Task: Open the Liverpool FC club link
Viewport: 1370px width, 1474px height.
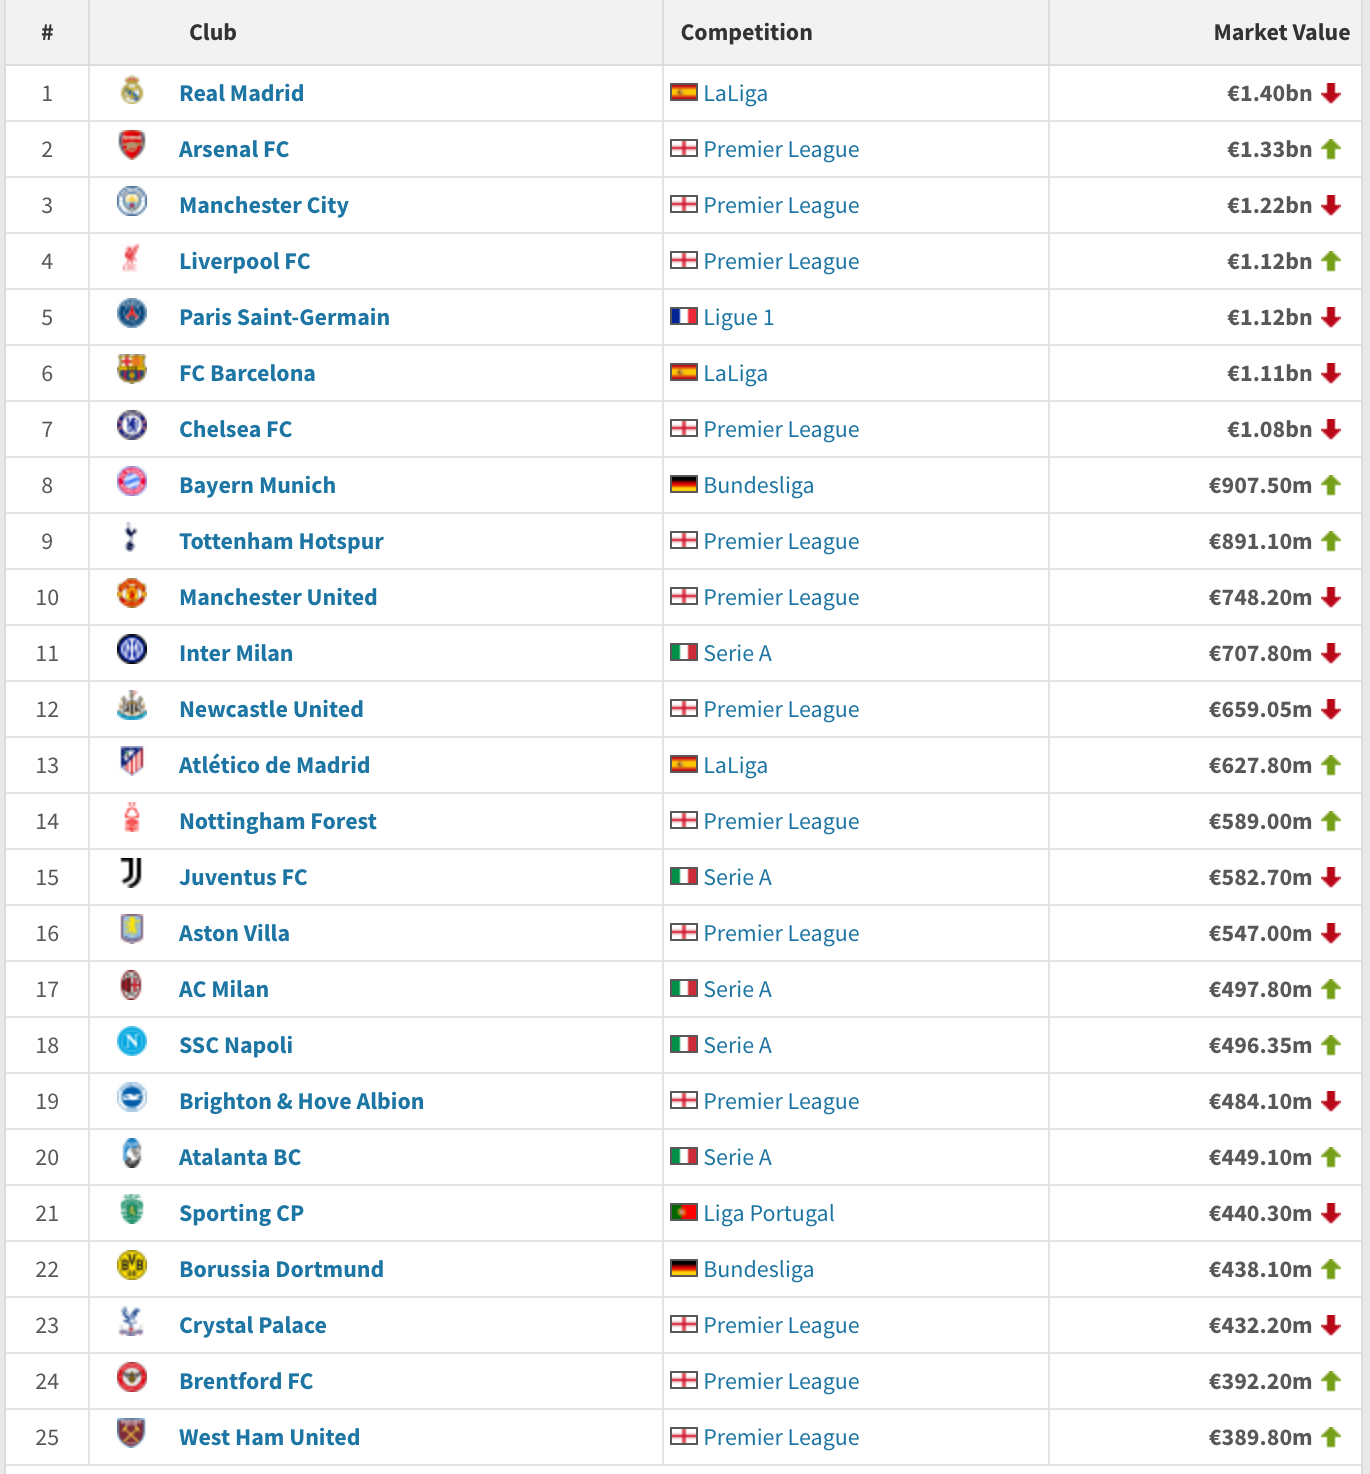Action: click(x=245, y=261)
